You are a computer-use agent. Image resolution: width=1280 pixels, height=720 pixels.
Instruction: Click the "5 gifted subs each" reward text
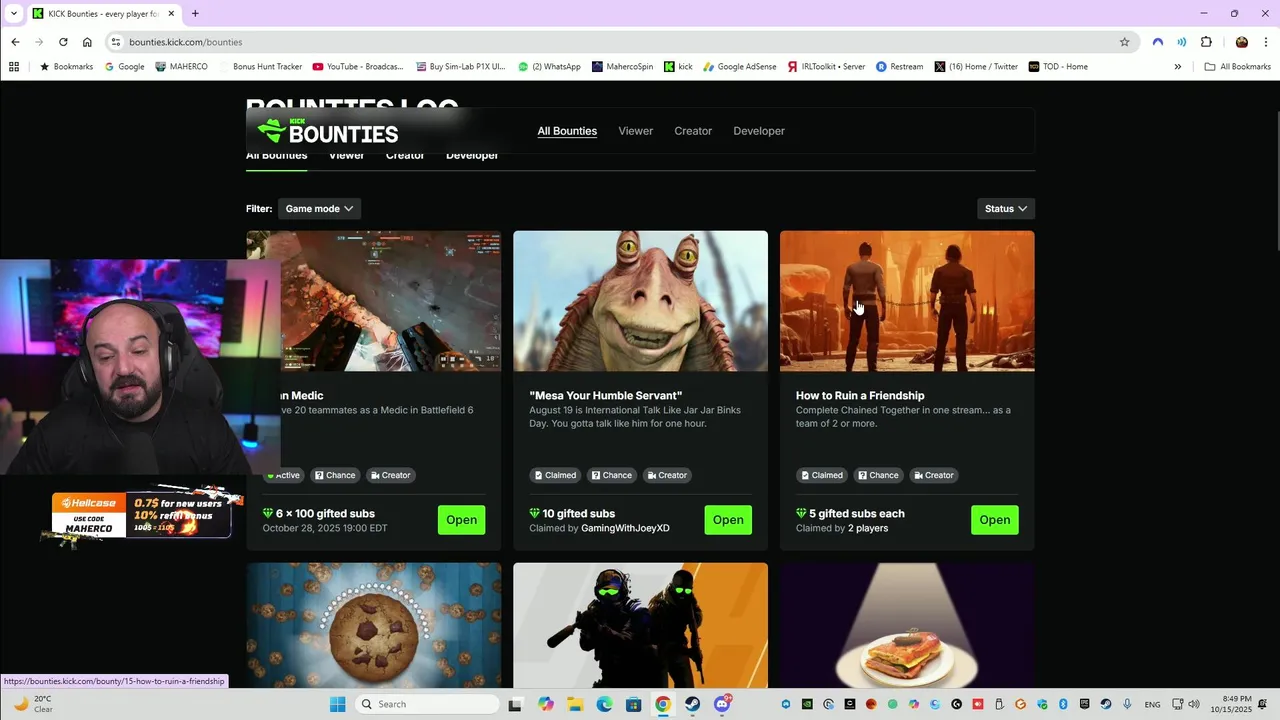[857, 514]
